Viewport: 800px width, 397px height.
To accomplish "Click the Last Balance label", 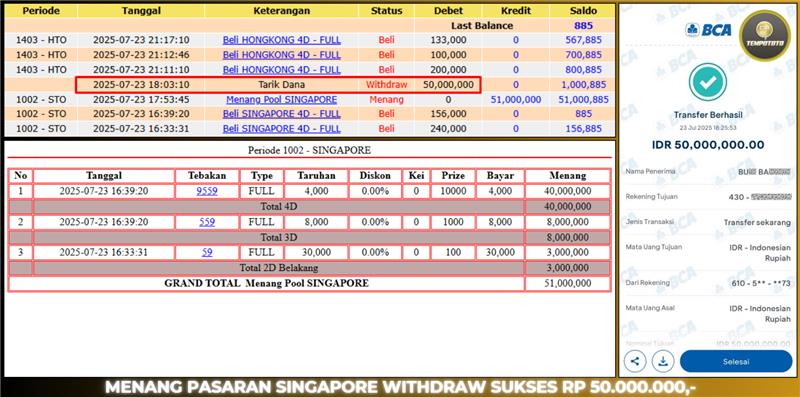I will click(x=482, y=26).
